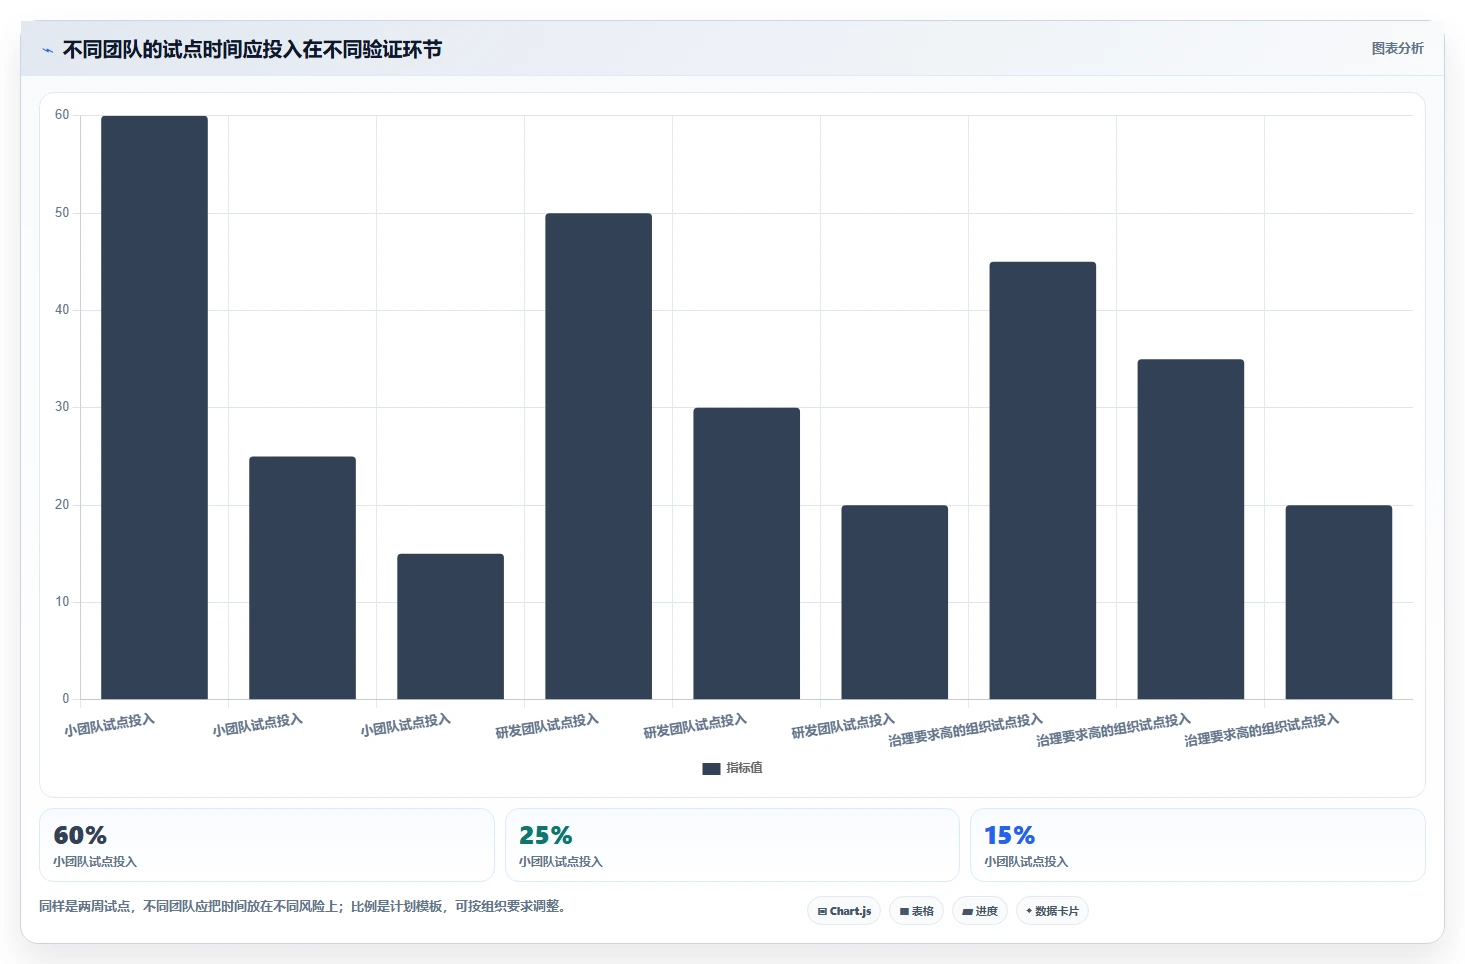Click the 治理要求高的组织 bar with value 35
Screen dimensions: 1465x964
1190,529
